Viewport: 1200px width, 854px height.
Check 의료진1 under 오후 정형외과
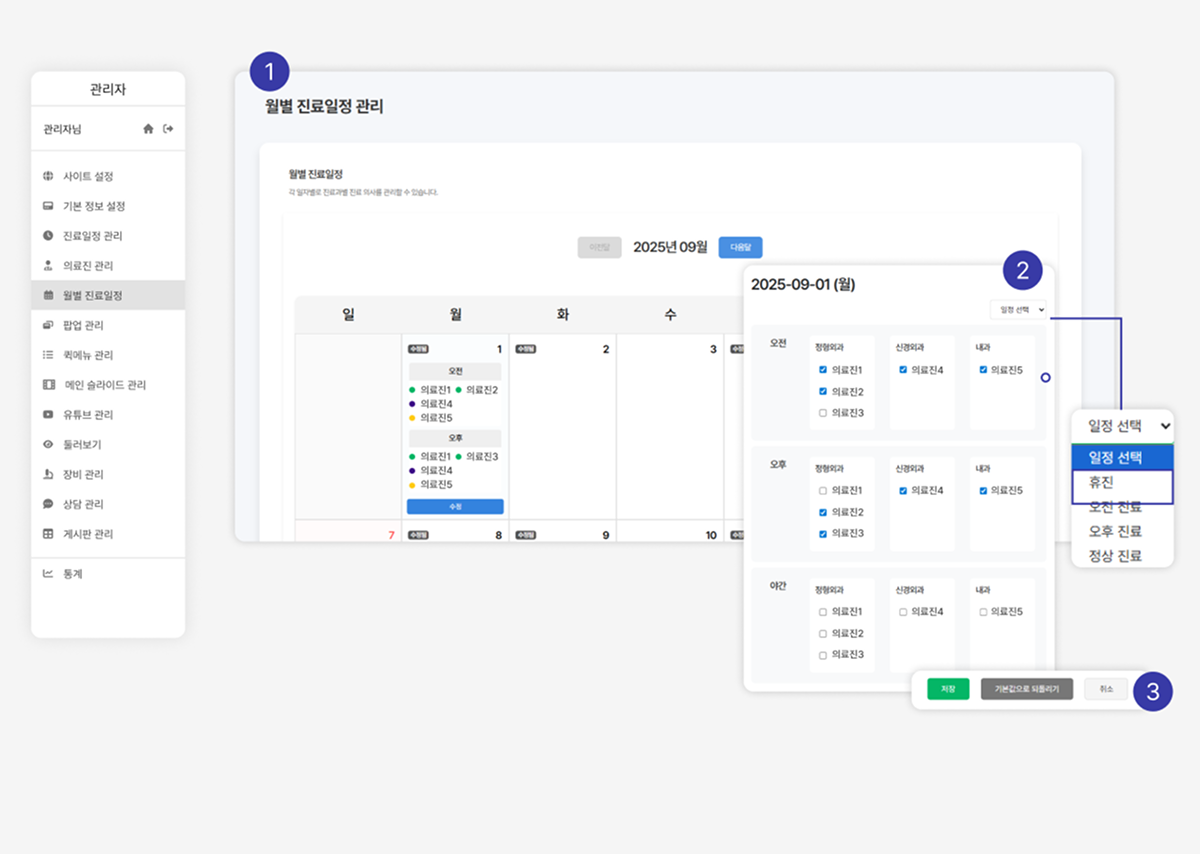click(x=823, y=491)
